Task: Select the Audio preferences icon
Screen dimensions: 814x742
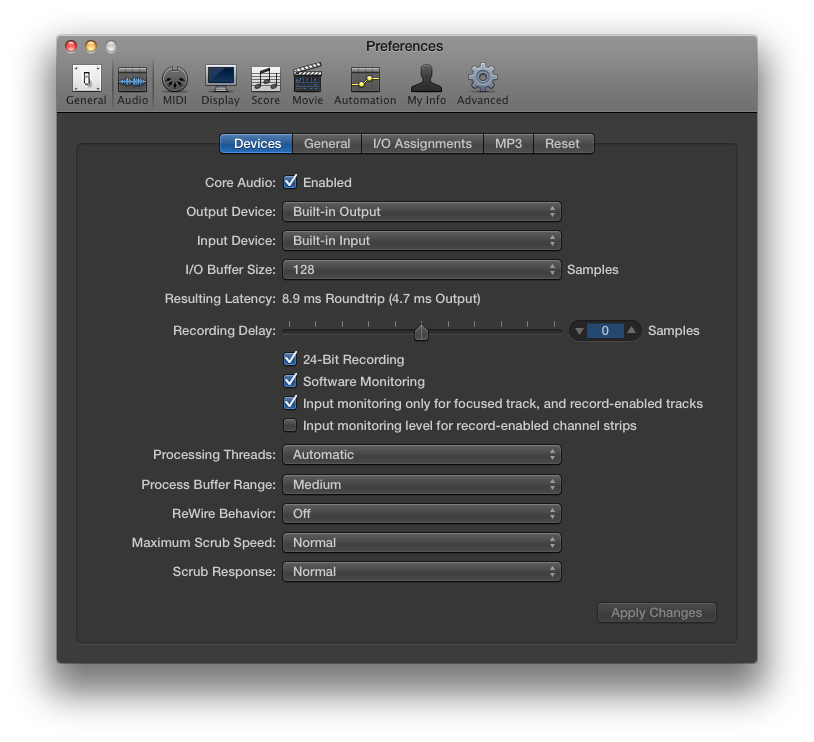Action: (x=132, y=85)
